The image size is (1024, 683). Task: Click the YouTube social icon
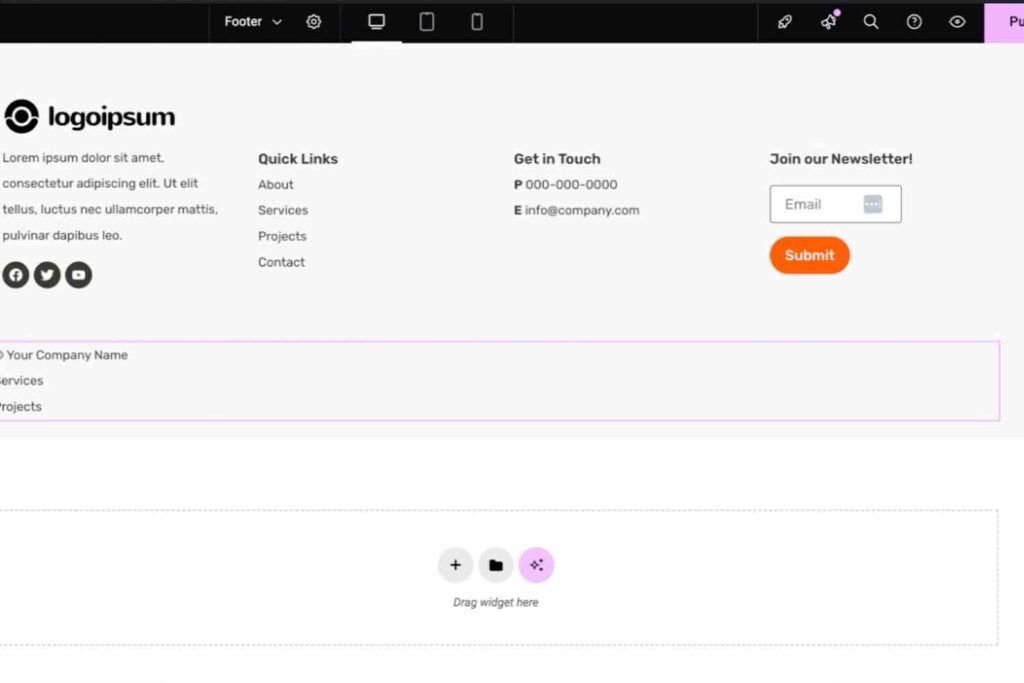tap(79, 275)
